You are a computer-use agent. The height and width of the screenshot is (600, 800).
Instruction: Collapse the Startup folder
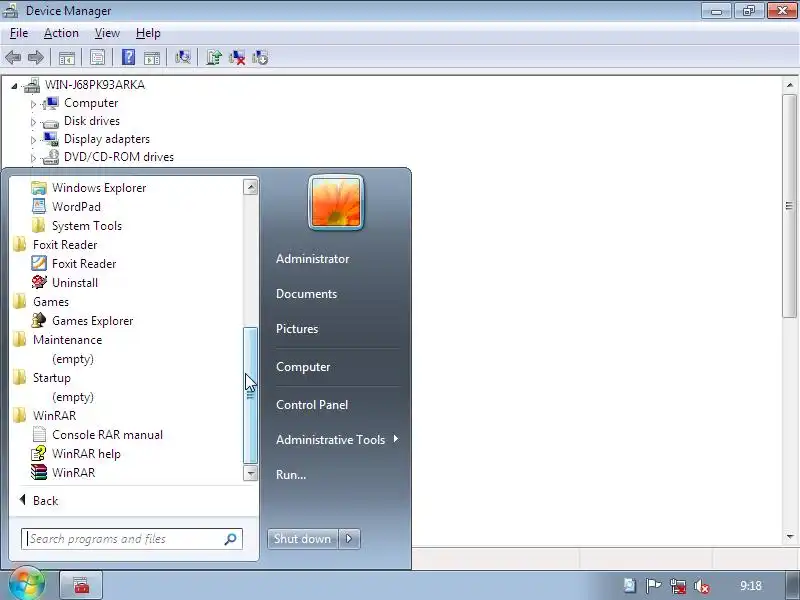pos(51,378)
